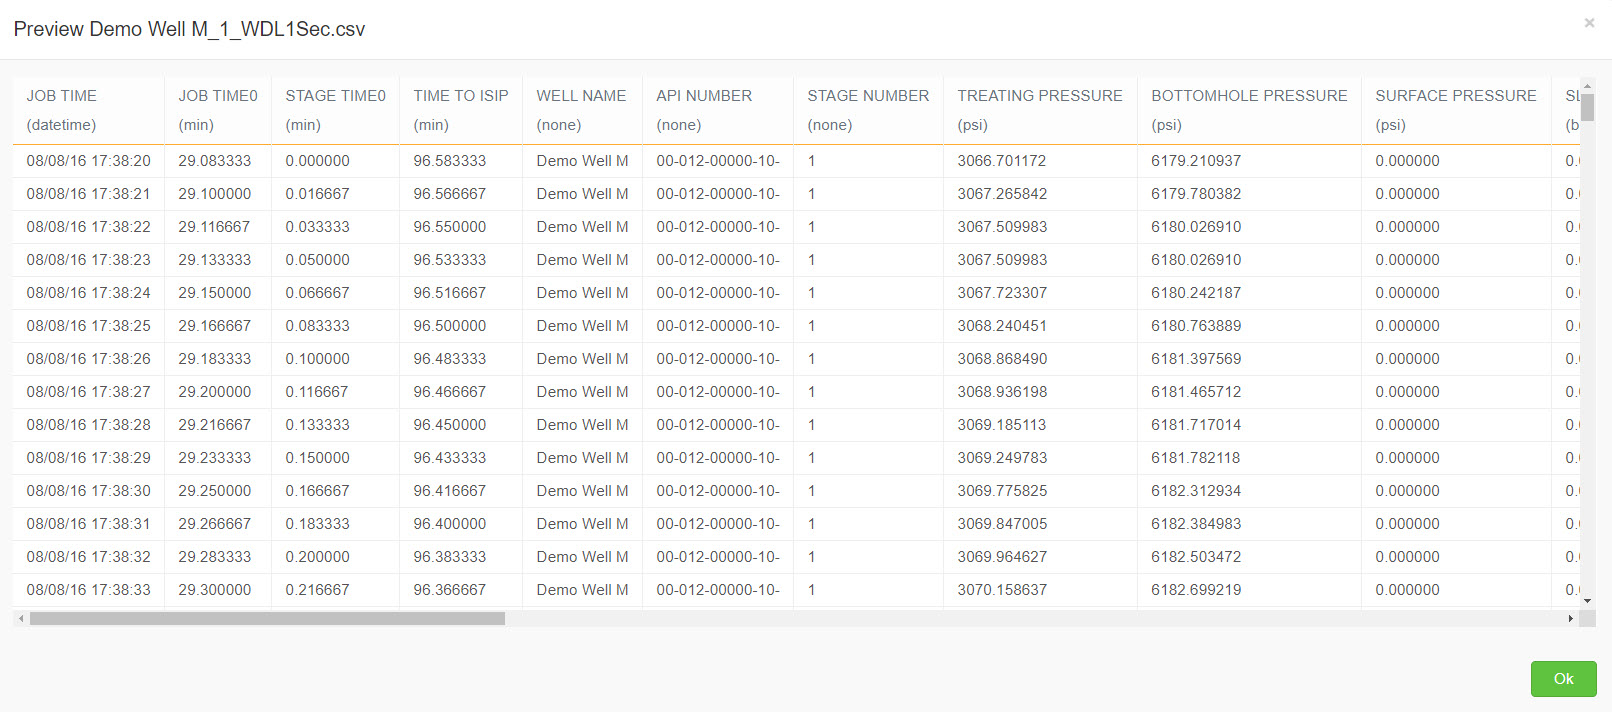The width and height of the screenshot is (1612, 712).
Task: Select treating pressure value 3070.158637
Action: click(1002, 590)
